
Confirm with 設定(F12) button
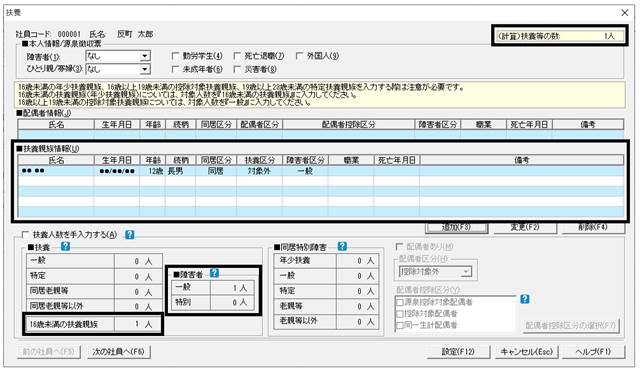(458, 352)
